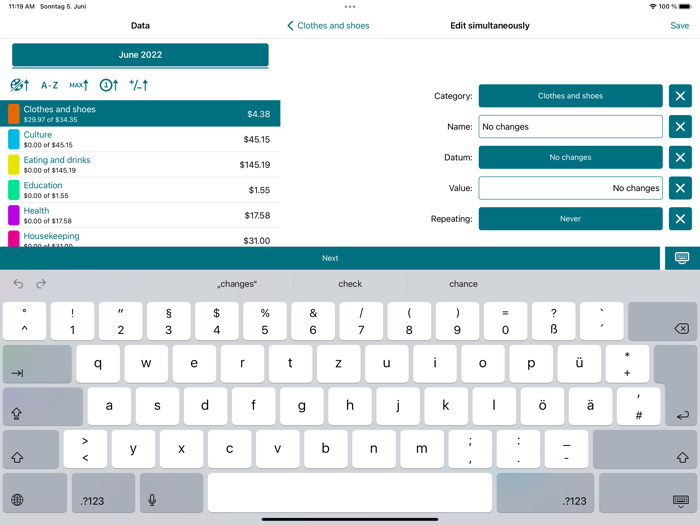Select the Health category row
The width and height of the screenshot is (700, 525).
click(140, 215)
